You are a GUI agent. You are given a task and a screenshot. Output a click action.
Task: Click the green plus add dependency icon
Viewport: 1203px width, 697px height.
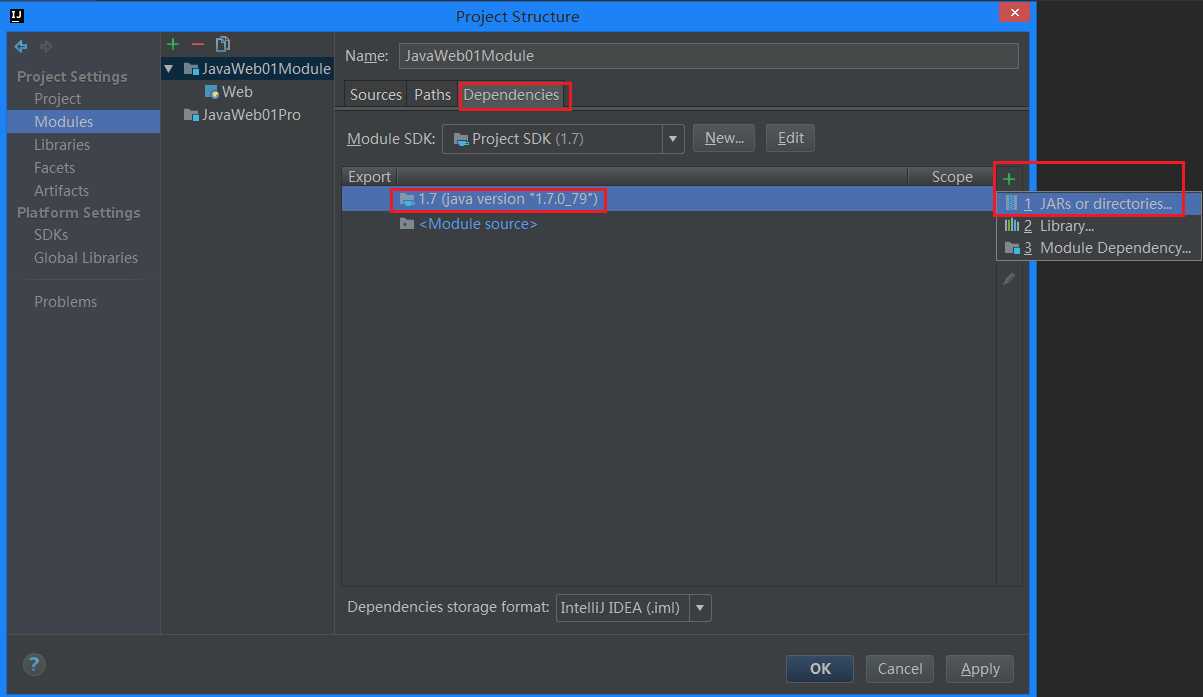point(1009,179)
